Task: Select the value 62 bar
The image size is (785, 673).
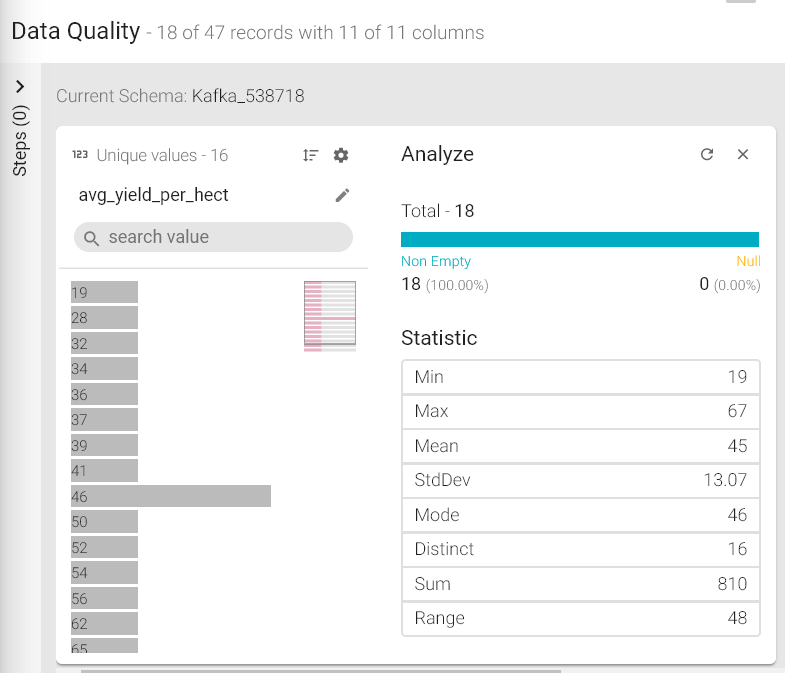Action: coord(104,624)
